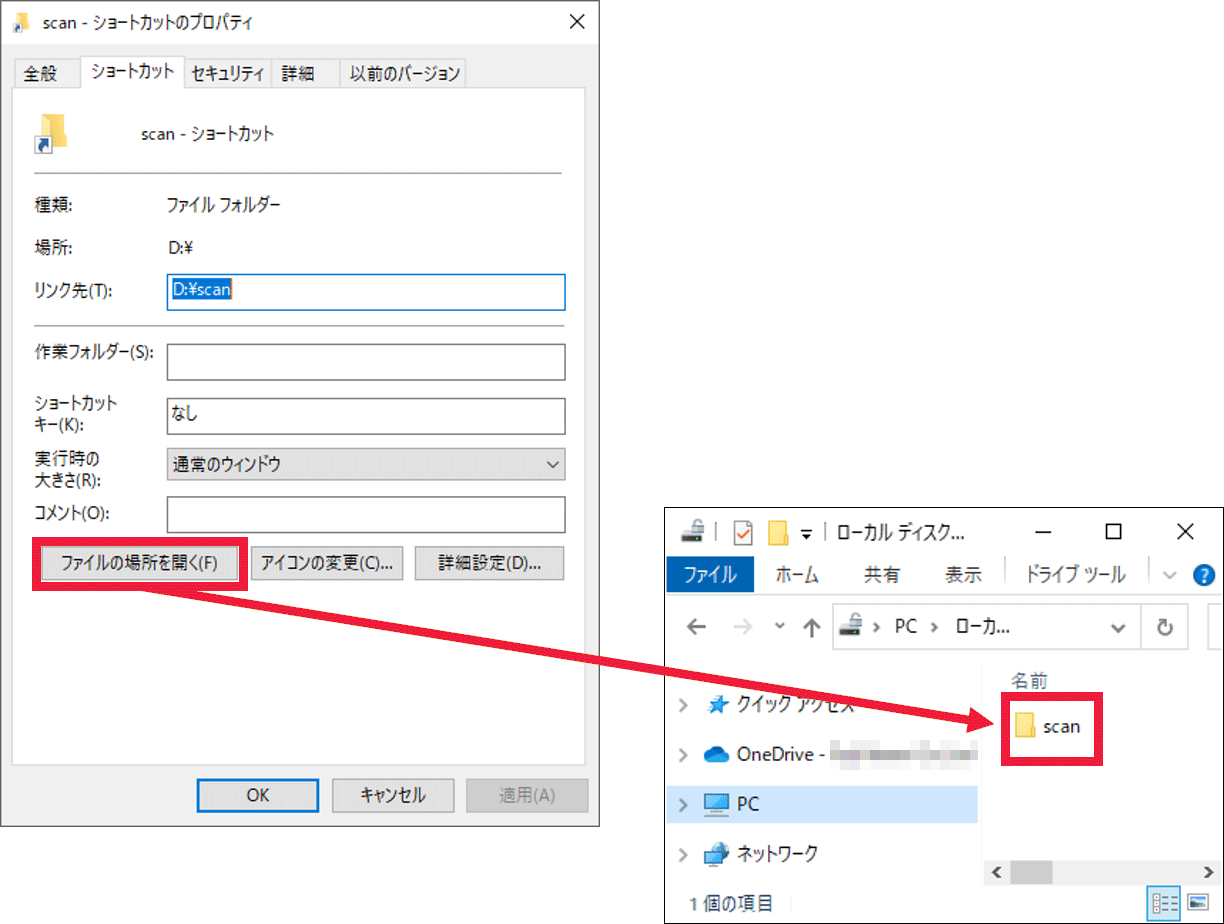Open the address bar dropdown arrow
The width and height of the screenshot is (1224, 924).
pos(1119,626)
